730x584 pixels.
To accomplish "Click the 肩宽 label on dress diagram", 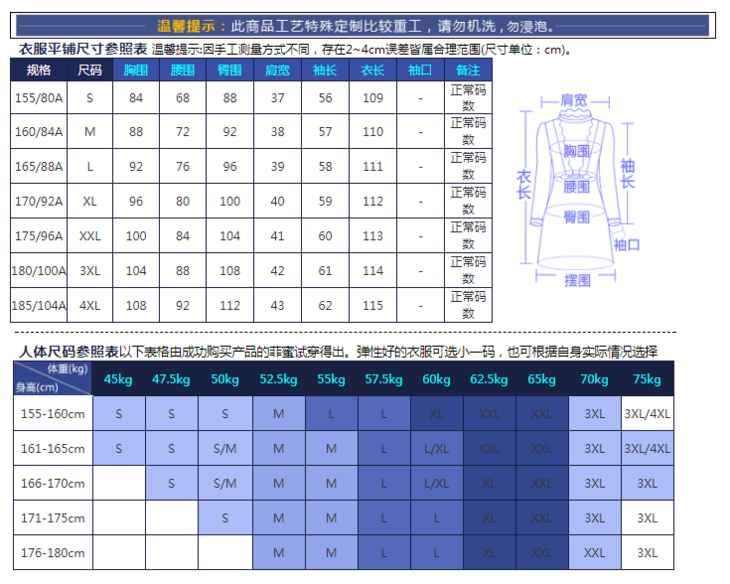I will click(574, 100).
